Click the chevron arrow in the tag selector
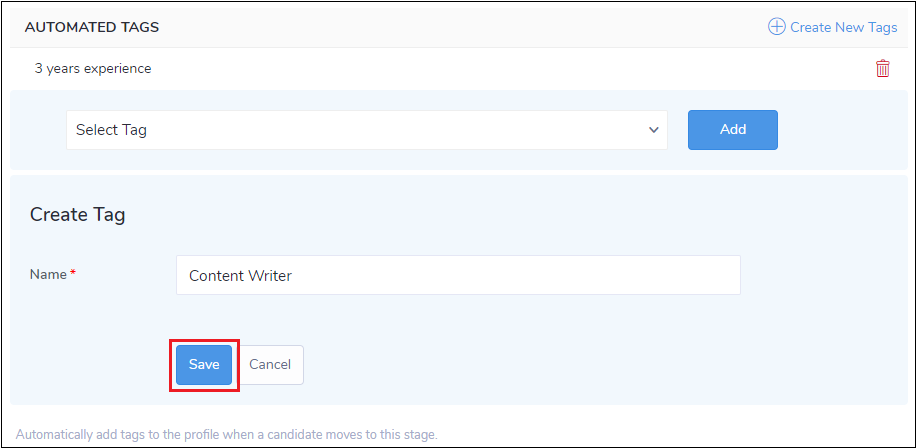 [654, 130]
